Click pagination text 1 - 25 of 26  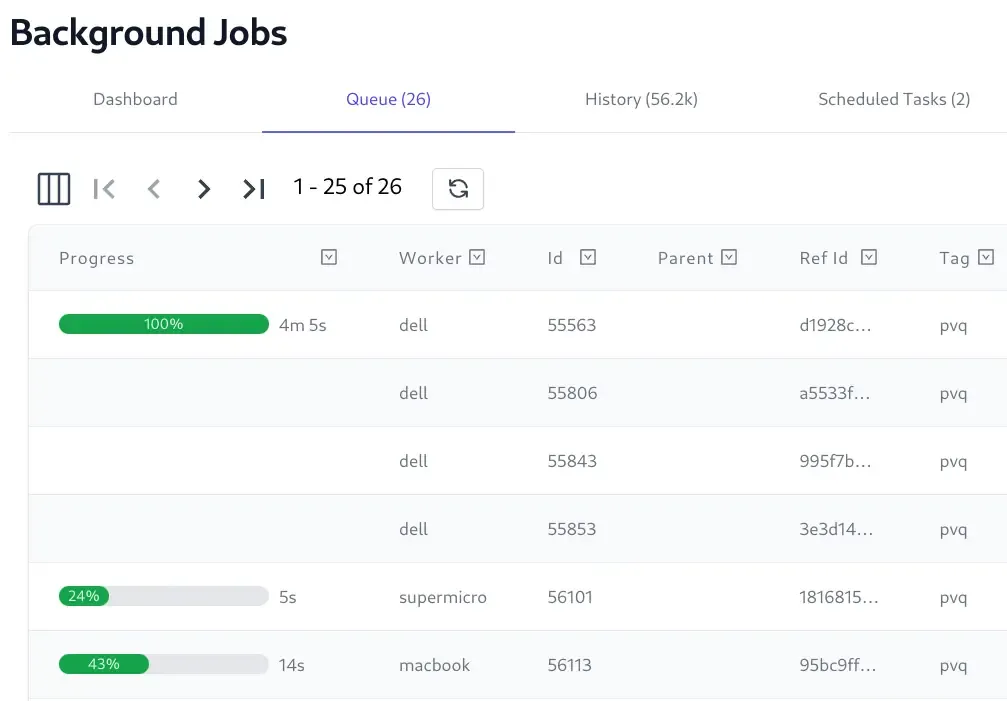(347, 187)
